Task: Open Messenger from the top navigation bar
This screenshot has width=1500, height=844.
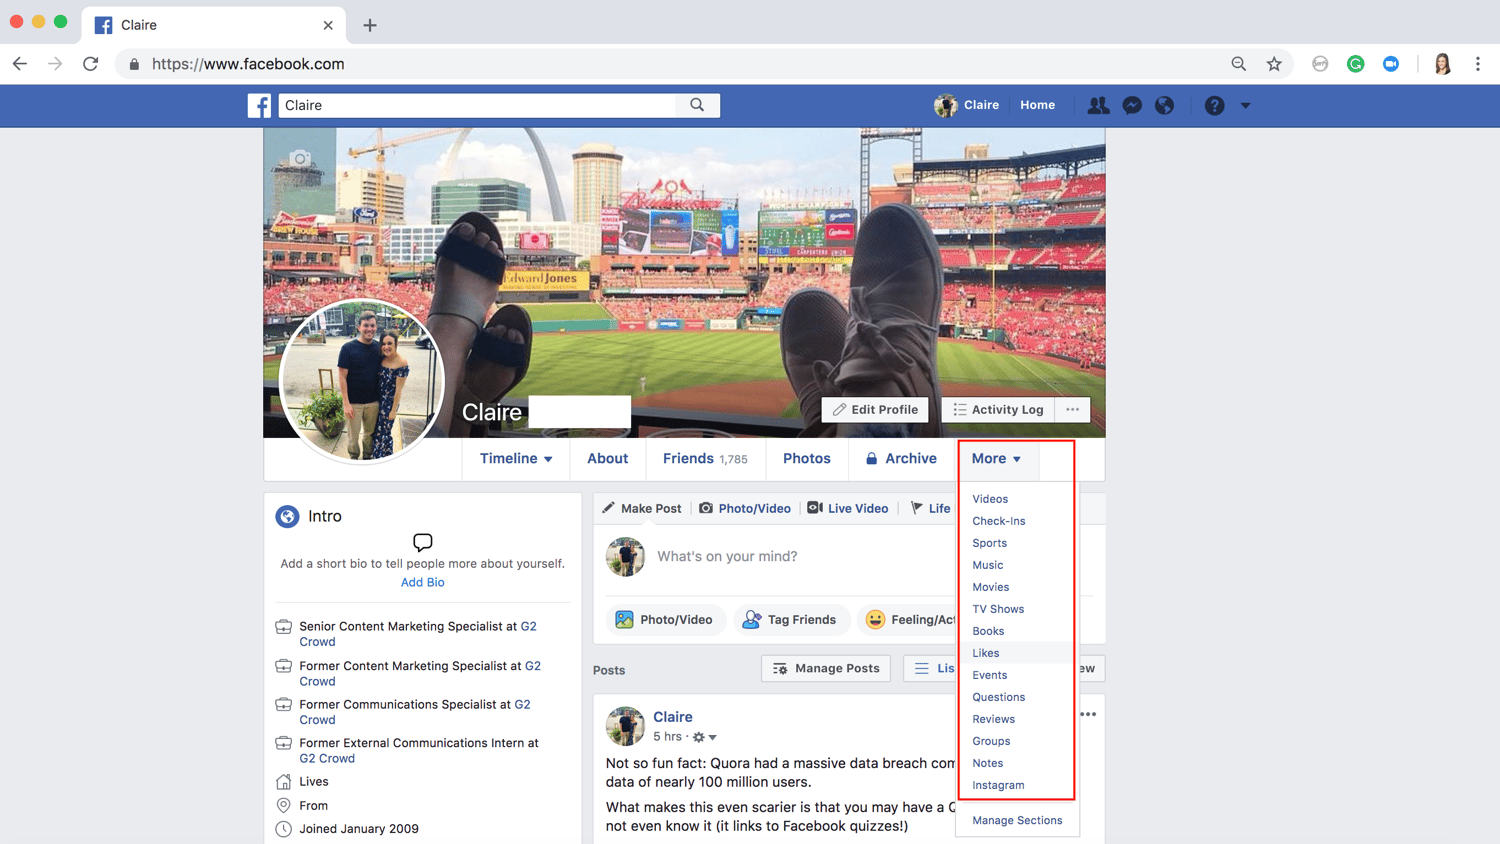Action: (1131, 105)
